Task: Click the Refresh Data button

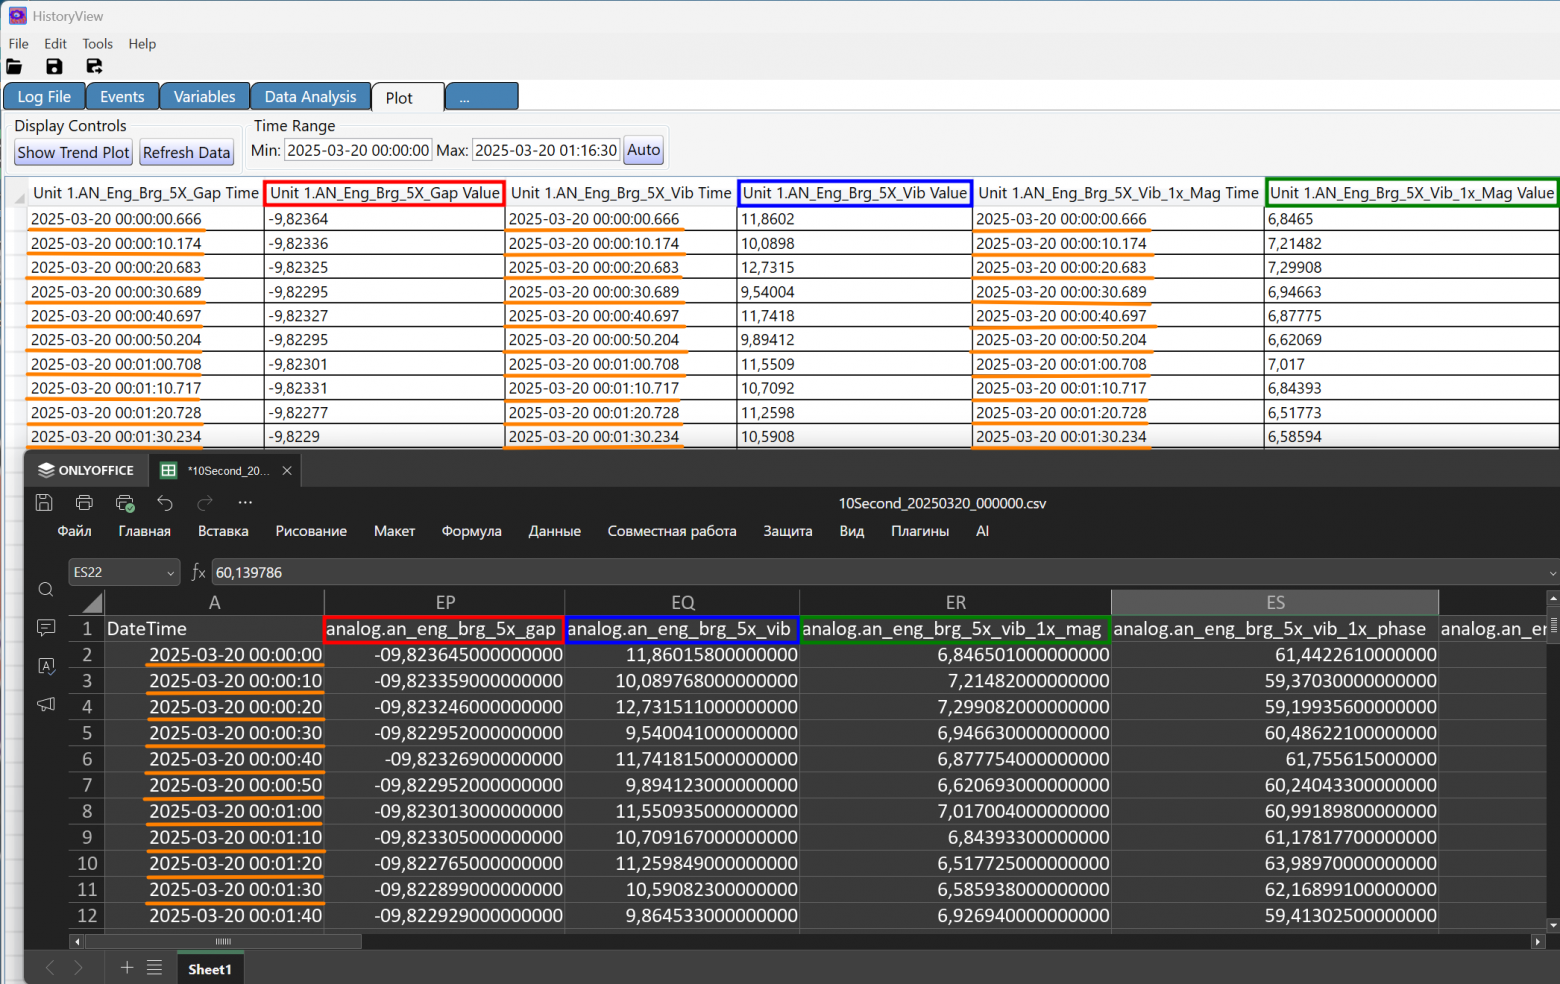Action: pyautogui.click(x=187, y=153)
